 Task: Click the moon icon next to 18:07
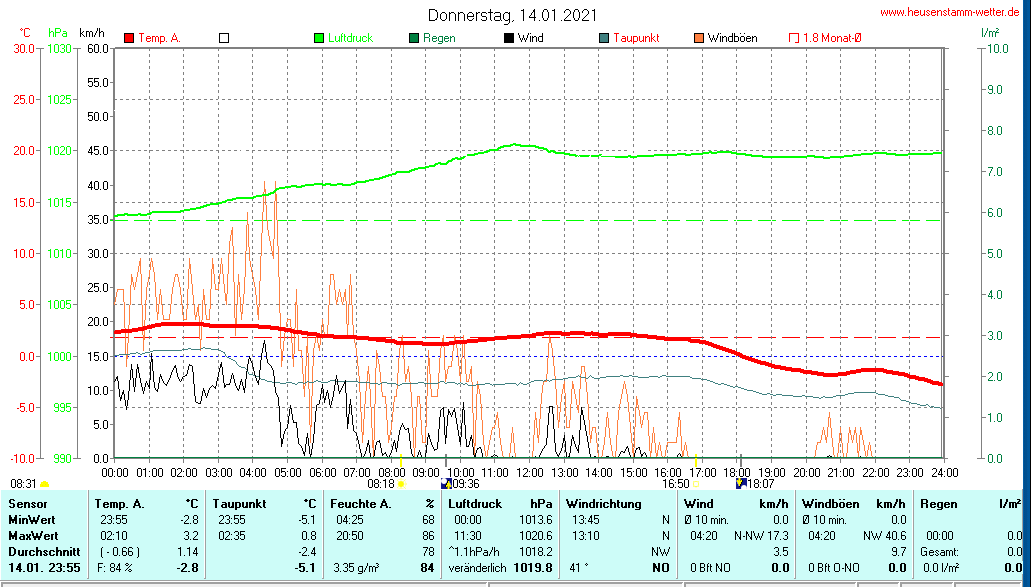click(x=741, y=484)
